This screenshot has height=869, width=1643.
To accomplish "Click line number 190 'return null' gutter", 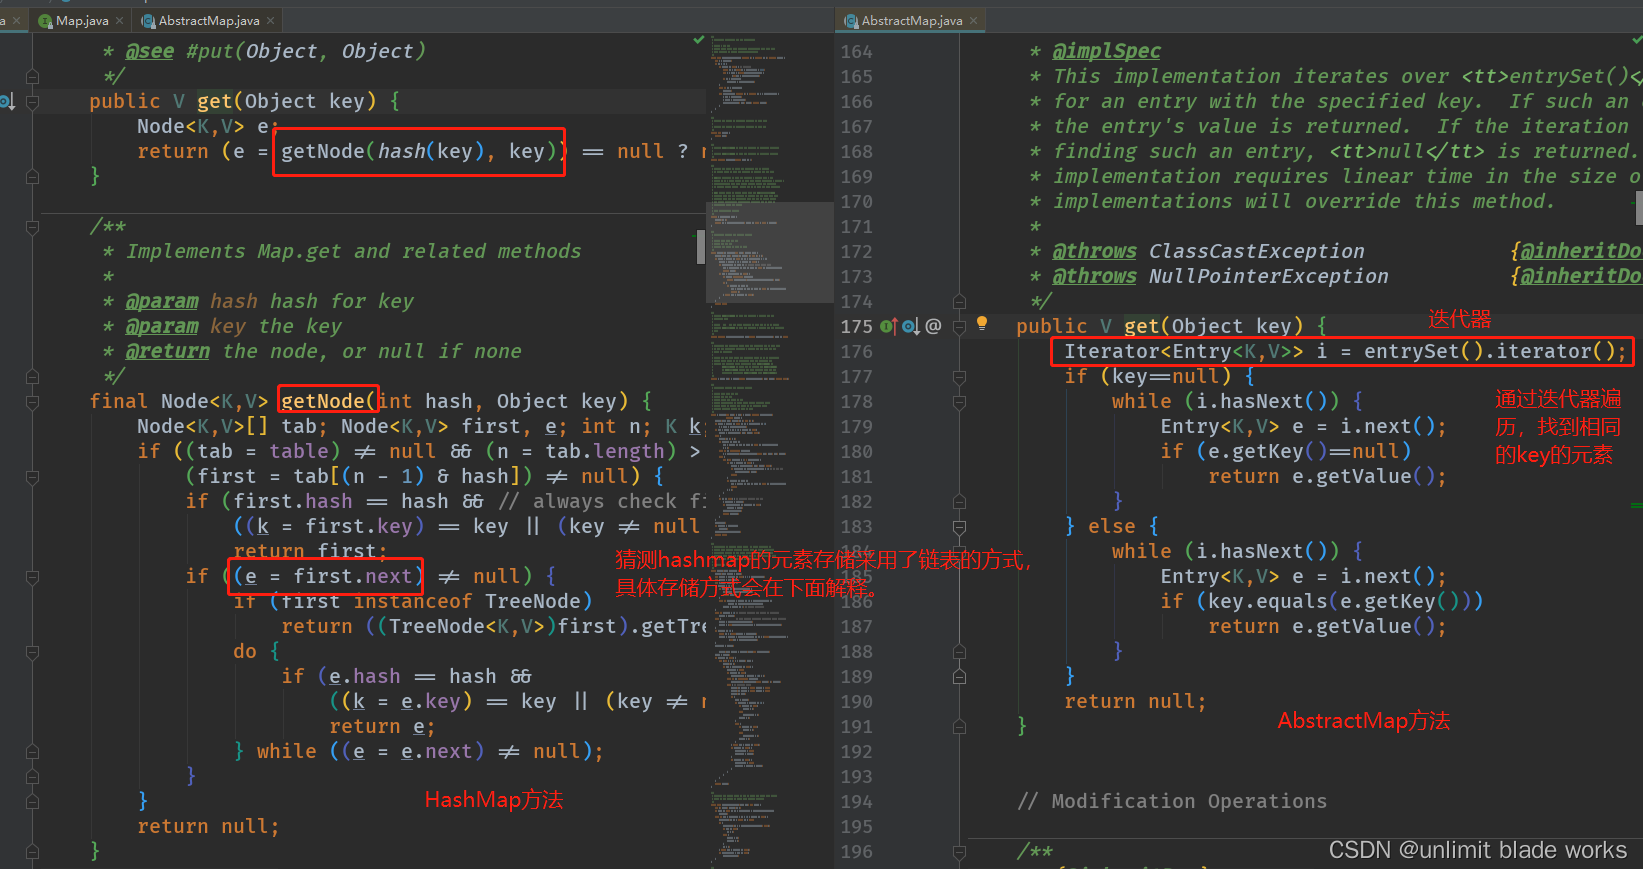I will pos(856,702).
